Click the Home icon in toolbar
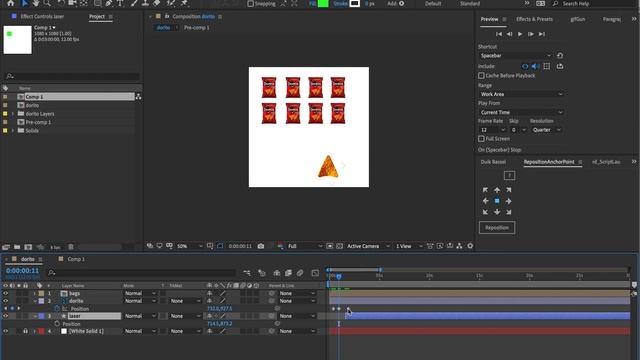Viewport: 640px width, 360px height. tap(11, 3)
